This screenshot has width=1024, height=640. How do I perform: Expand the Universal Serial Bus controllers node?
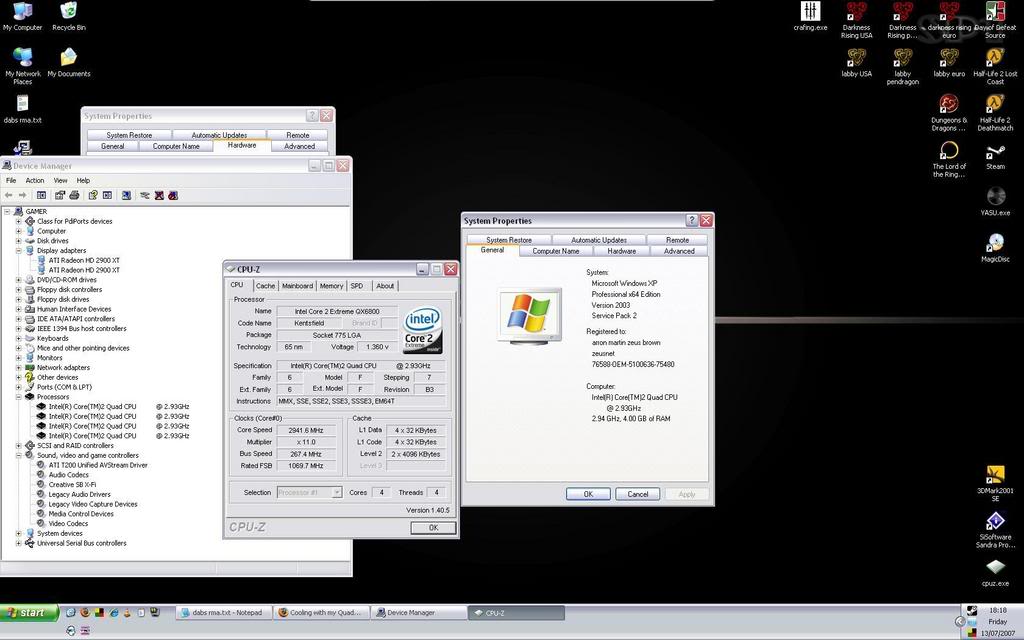(x=19, y=543)
